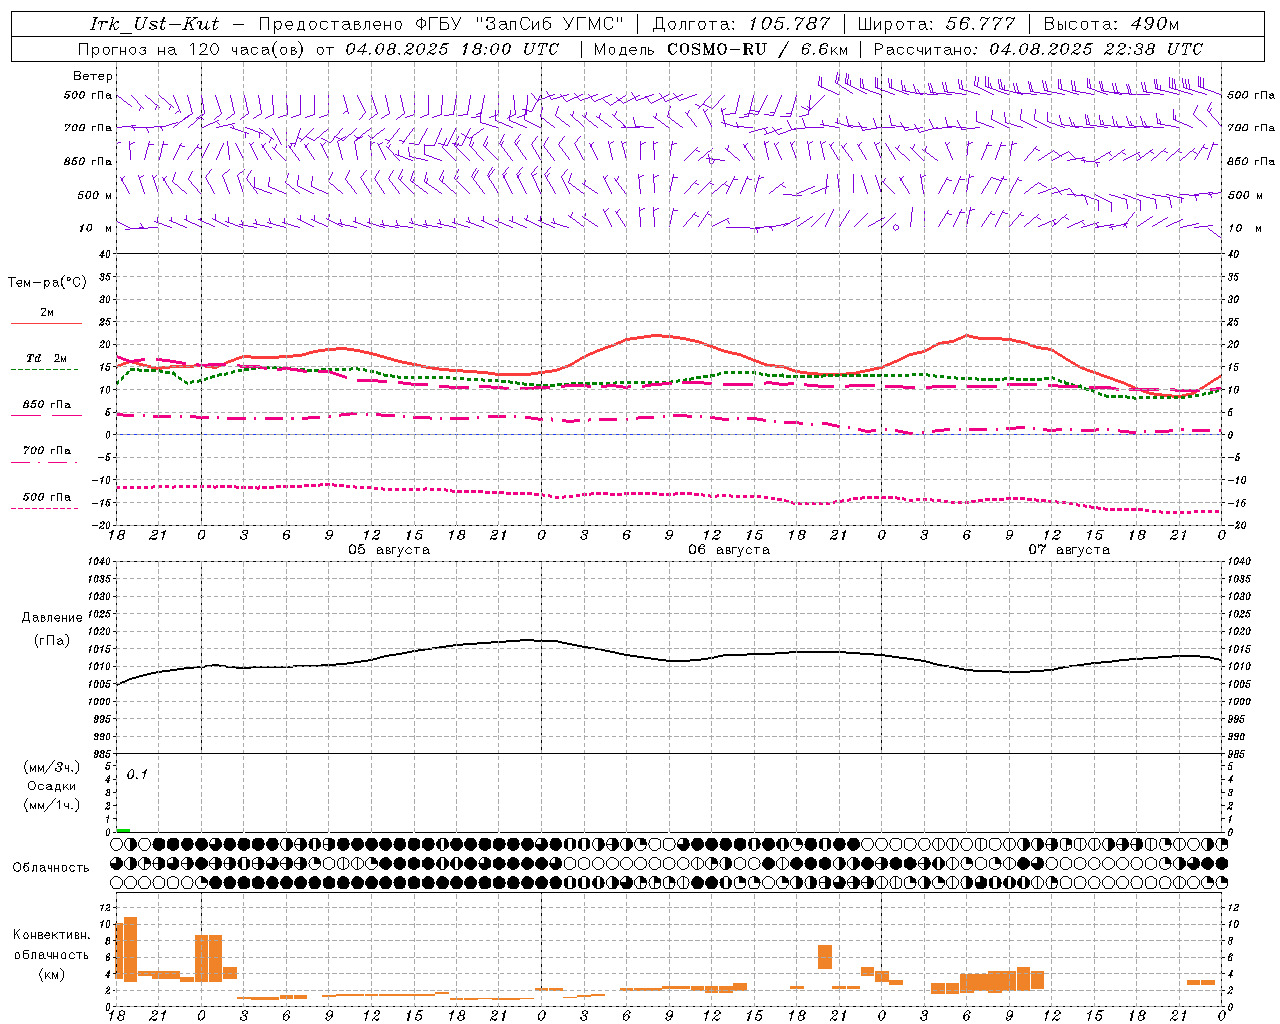The height and width of the screenshot is (1024, 1280).
Task: Click the dotted 500 гПа temperature legend line
Action: click(44, 509)
